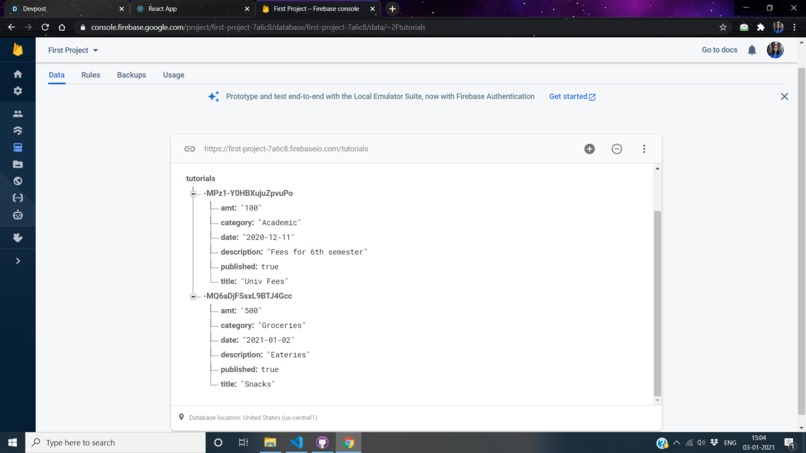
Task: Click the -MPz1-Y0HBXujuZpvuPo key
Action: [248, 193]
